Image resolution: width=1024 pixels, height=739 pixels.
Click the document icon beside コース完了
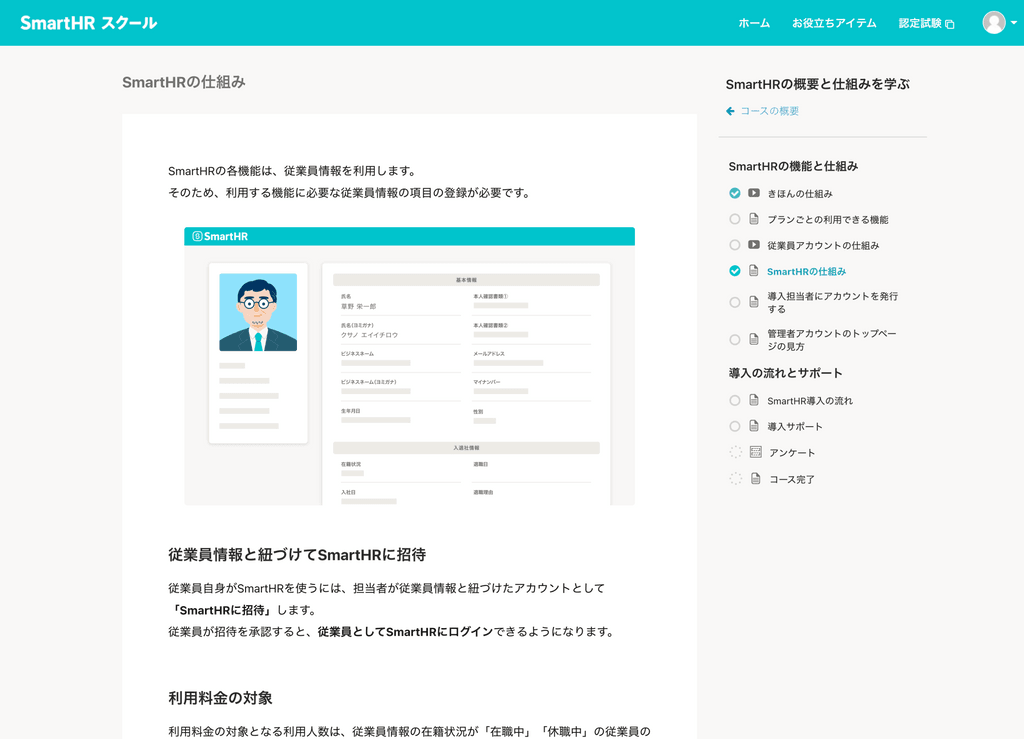pos(753,478)
